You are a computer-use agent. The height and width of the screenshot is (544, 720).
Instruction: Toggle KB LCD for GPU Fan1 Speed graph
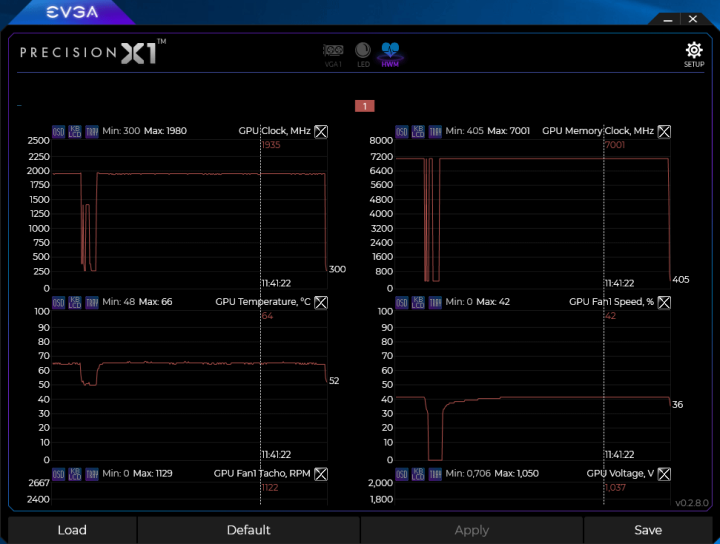click(418, 303)
